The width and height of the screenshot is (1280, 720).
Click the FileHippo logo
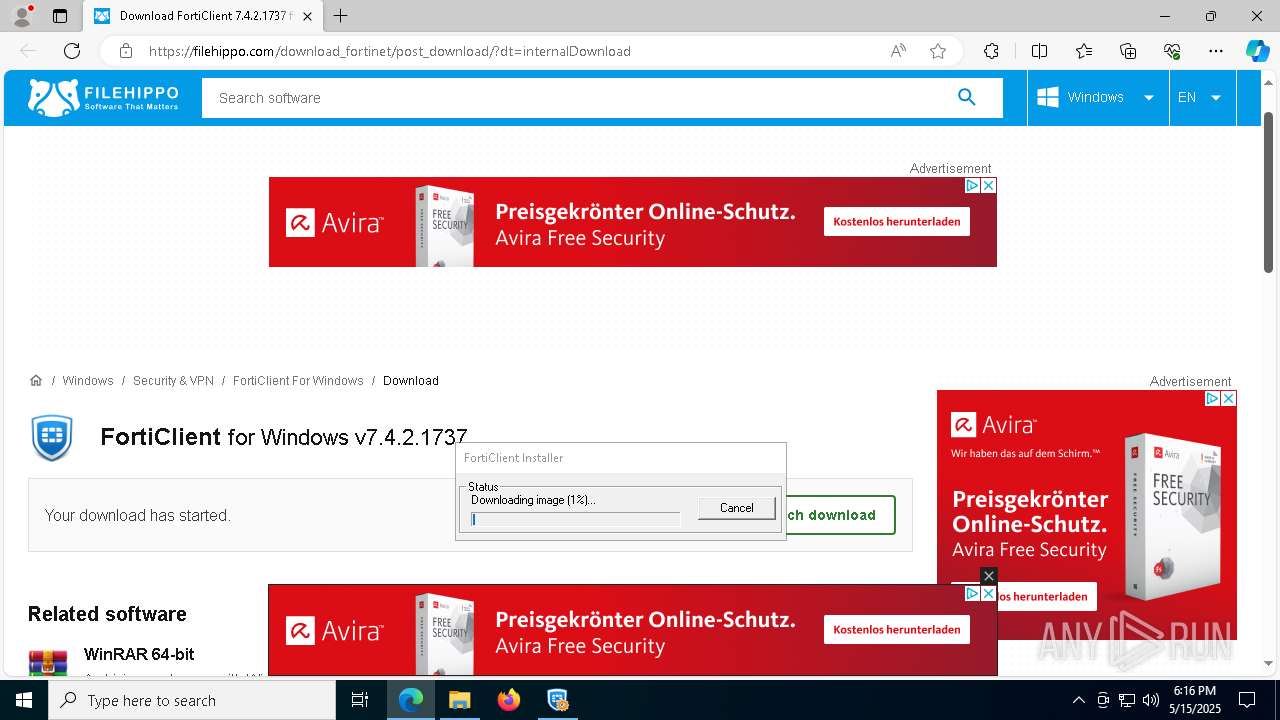(103, 97)
